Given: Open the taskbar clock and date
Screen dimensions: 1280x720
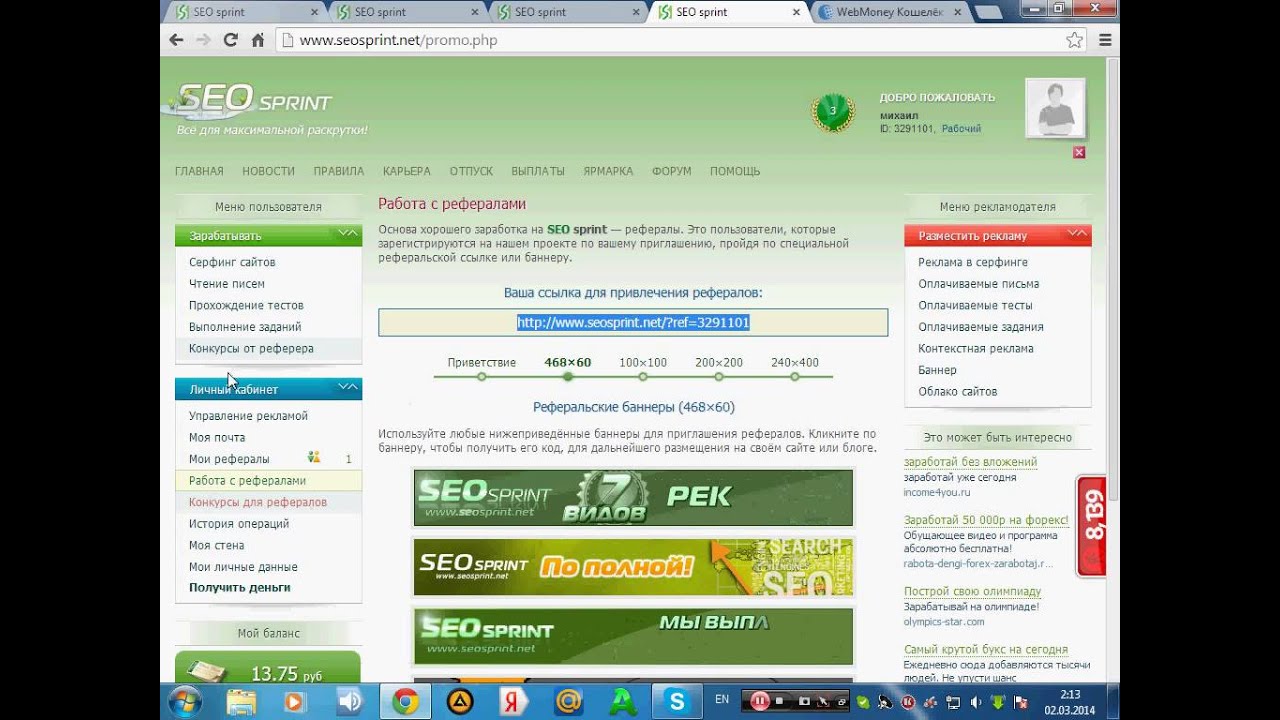Looking at the screenshot, I should click(x=1069, y=701).
